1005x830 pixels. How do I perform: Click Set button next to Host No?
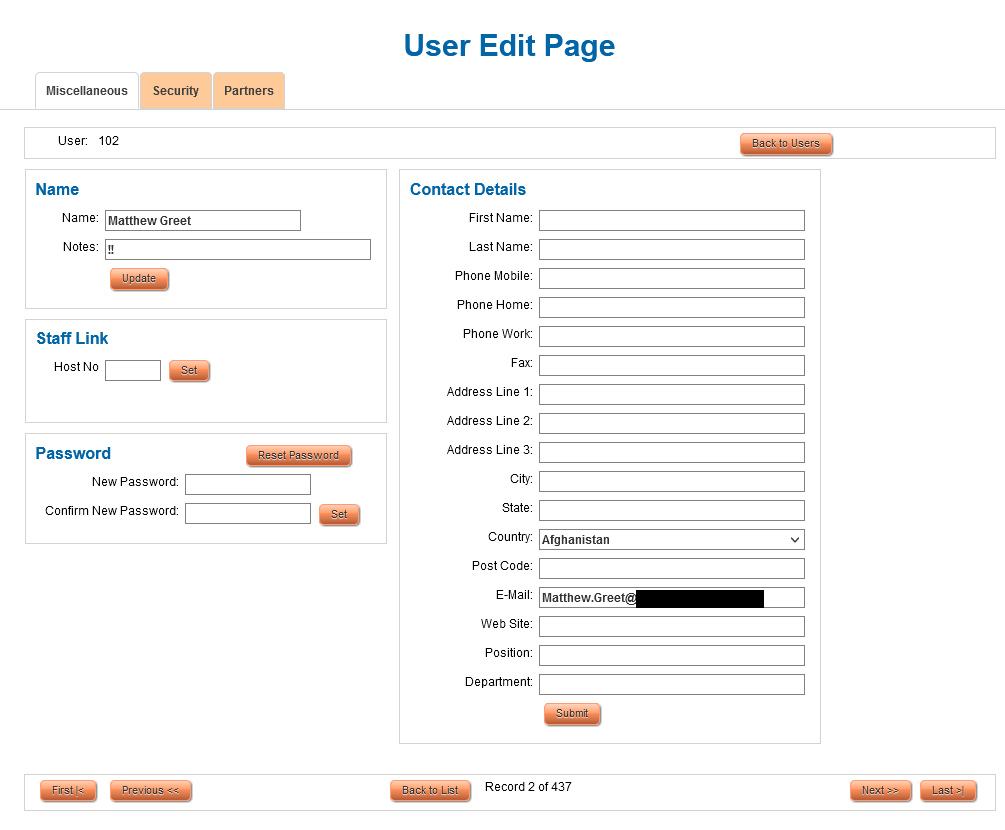tap(189, 371)
